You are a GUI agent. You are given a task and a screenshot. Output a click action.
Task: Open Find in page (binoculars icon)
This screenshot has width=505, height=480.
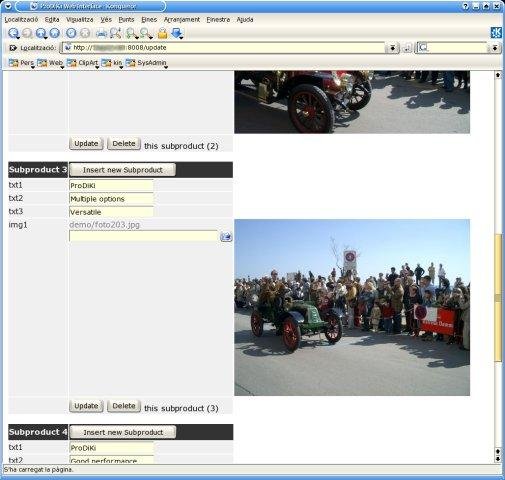(x=115, y=33)
